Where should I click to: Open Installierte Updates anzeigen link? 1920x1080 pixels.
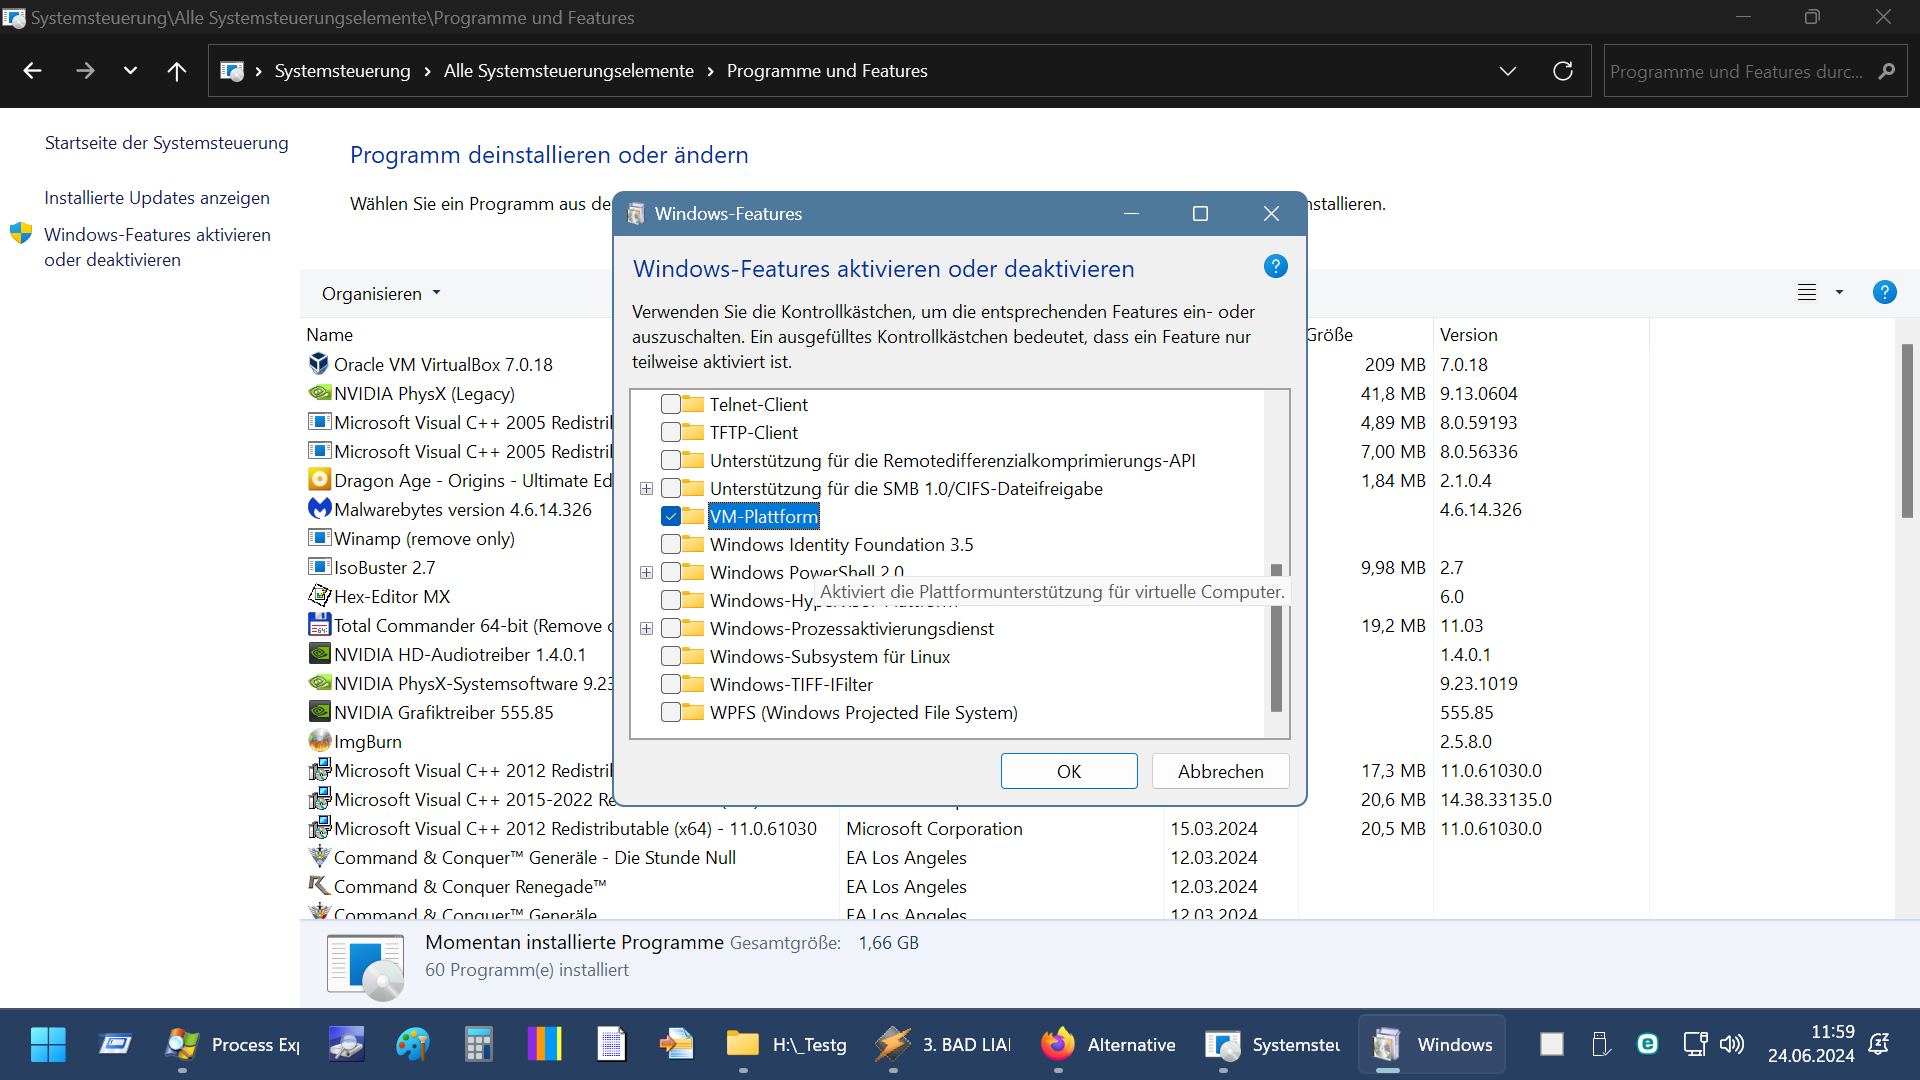(x=157, y=198)
